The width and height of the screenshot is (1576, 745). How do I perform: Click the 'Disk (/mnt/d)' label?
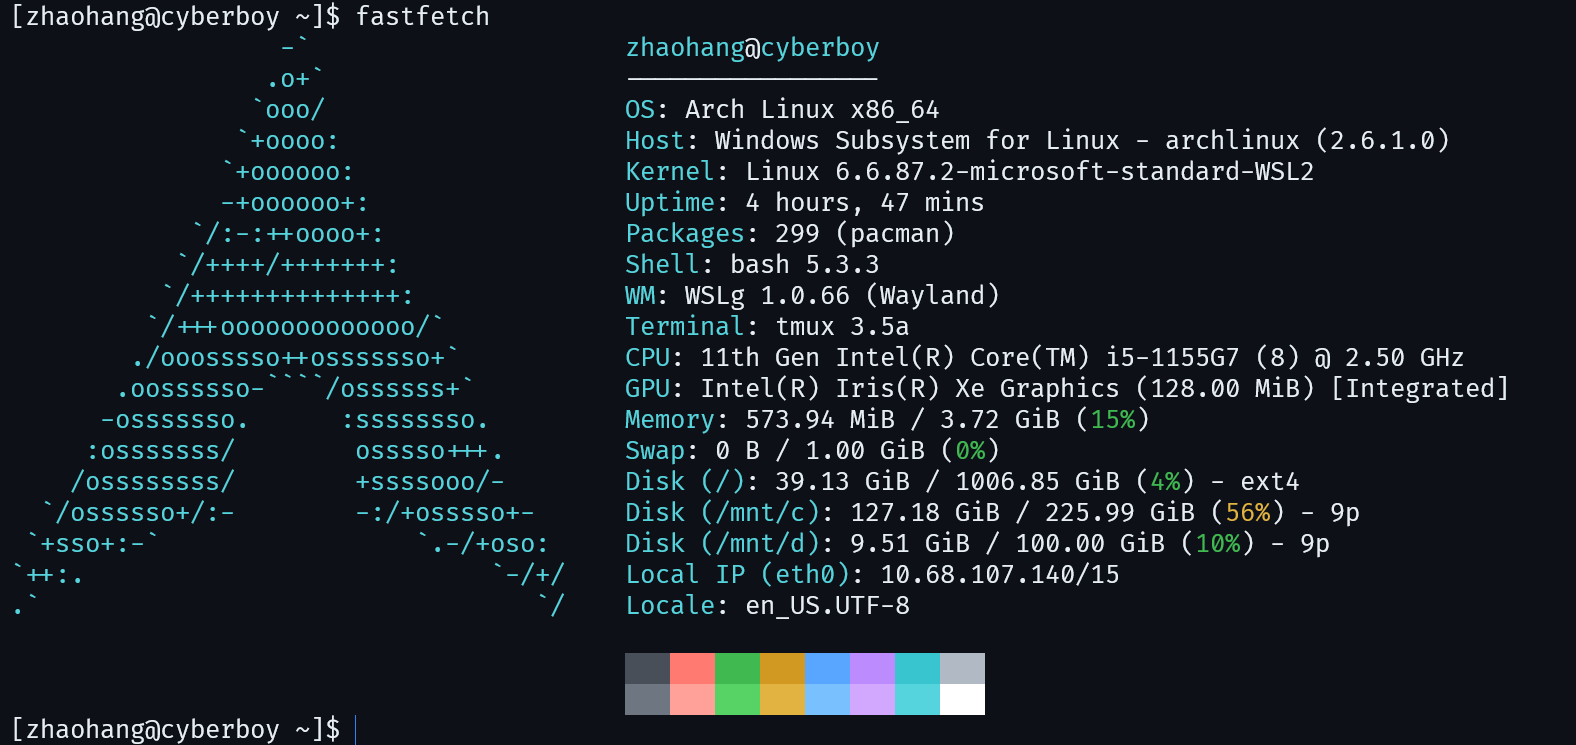(x=722, y=544)
